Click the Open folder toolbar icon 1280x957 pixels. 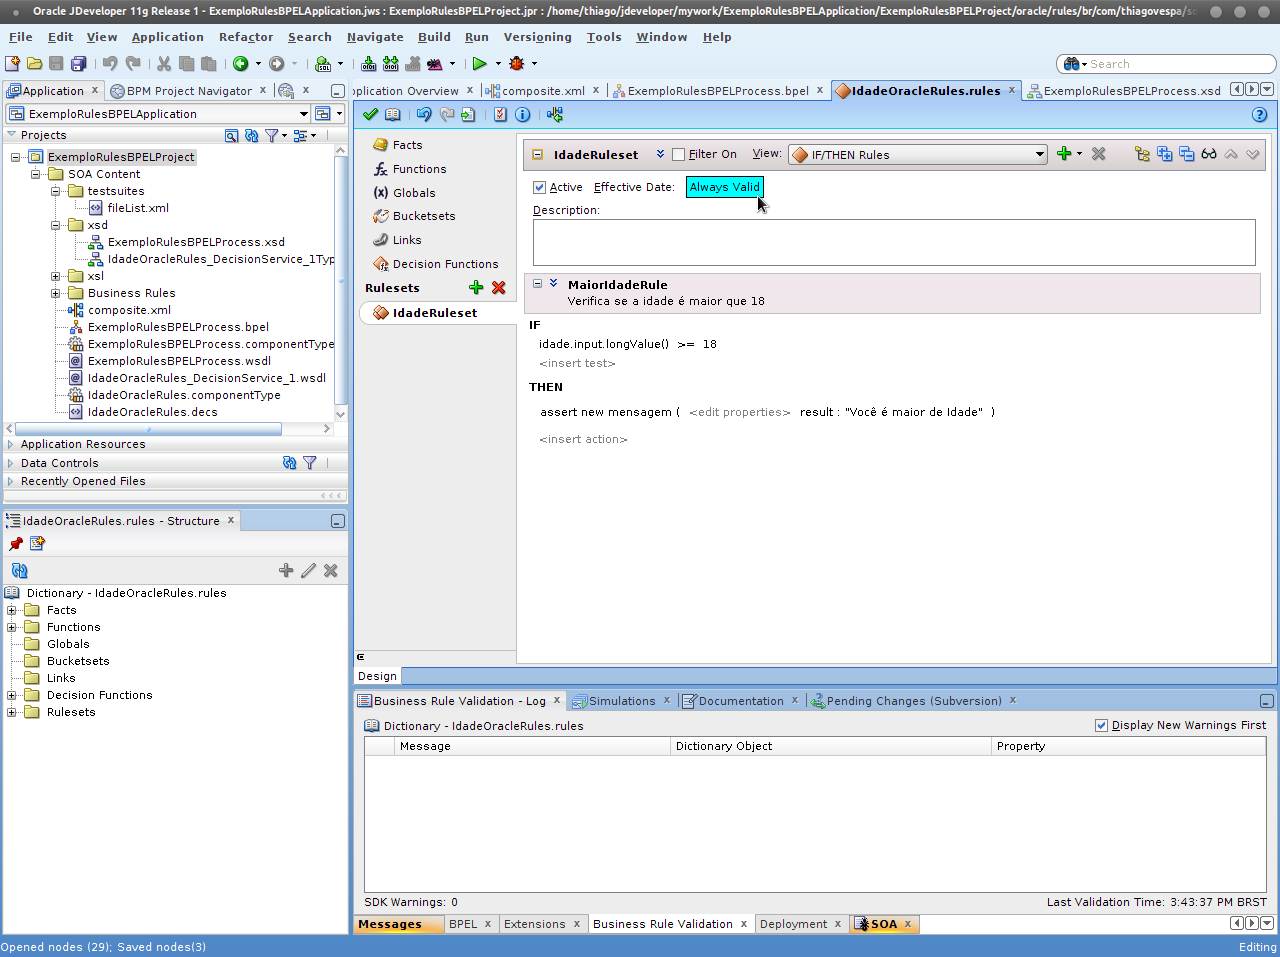[35, 63]
